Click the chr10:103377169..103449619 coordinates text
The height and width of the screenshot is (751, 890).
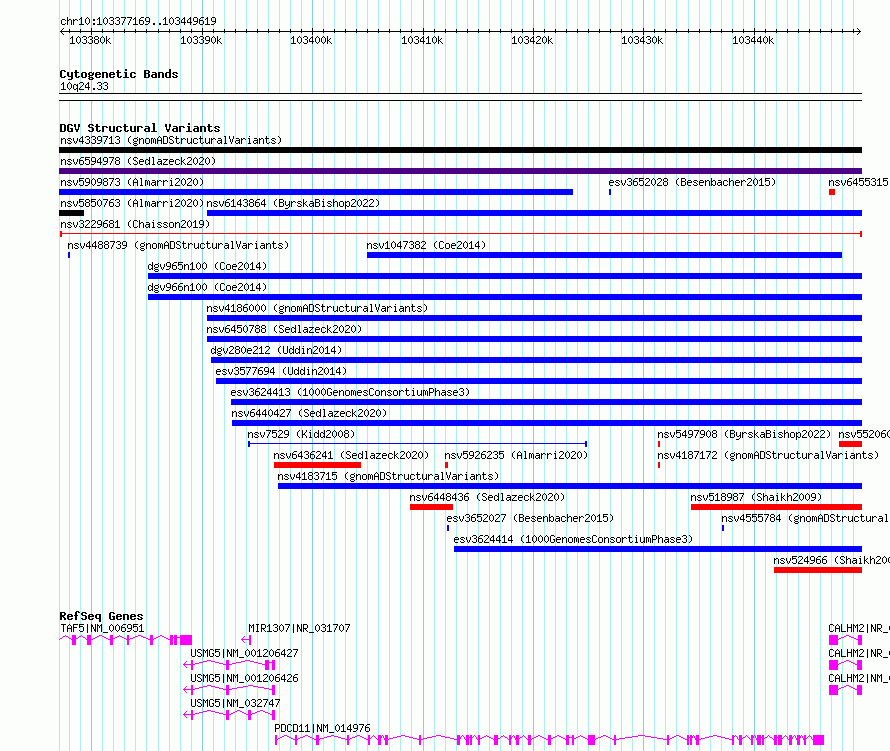click(x=138, y=22)
